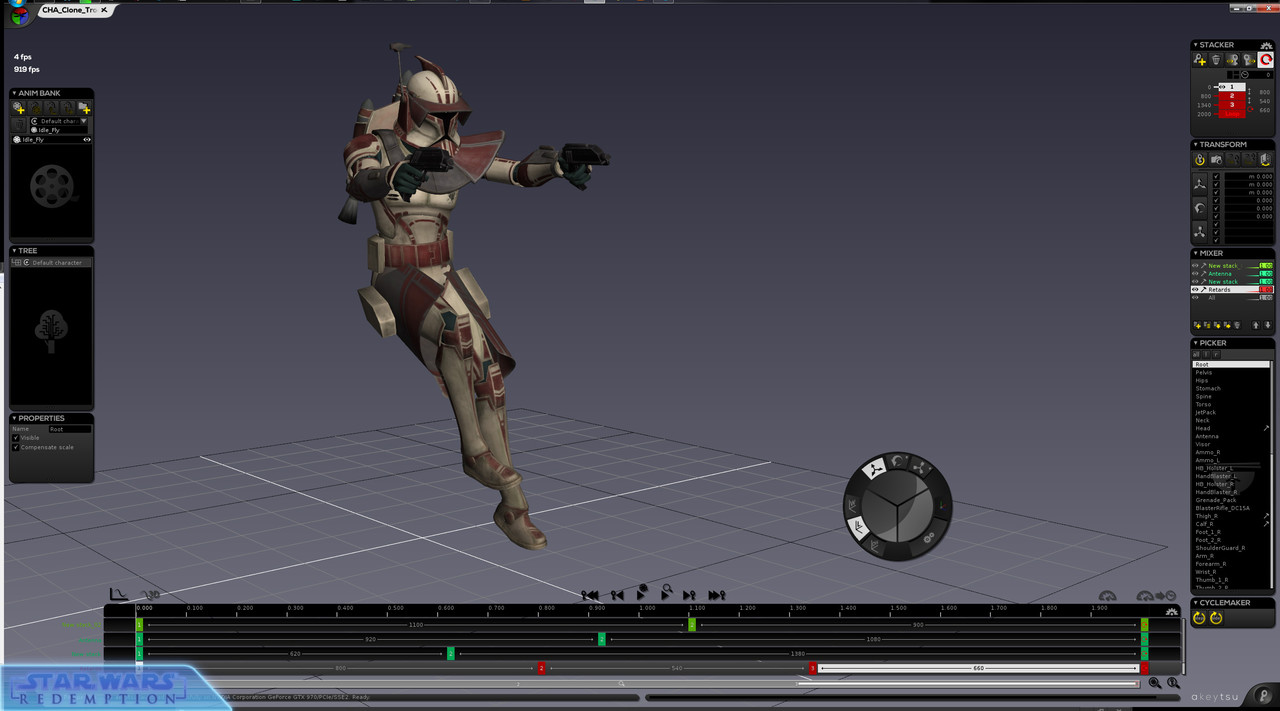Viewport: 1280px width, 711px height.
Task: Click the Name field containing Root
Action: click(x=69, y=429)
